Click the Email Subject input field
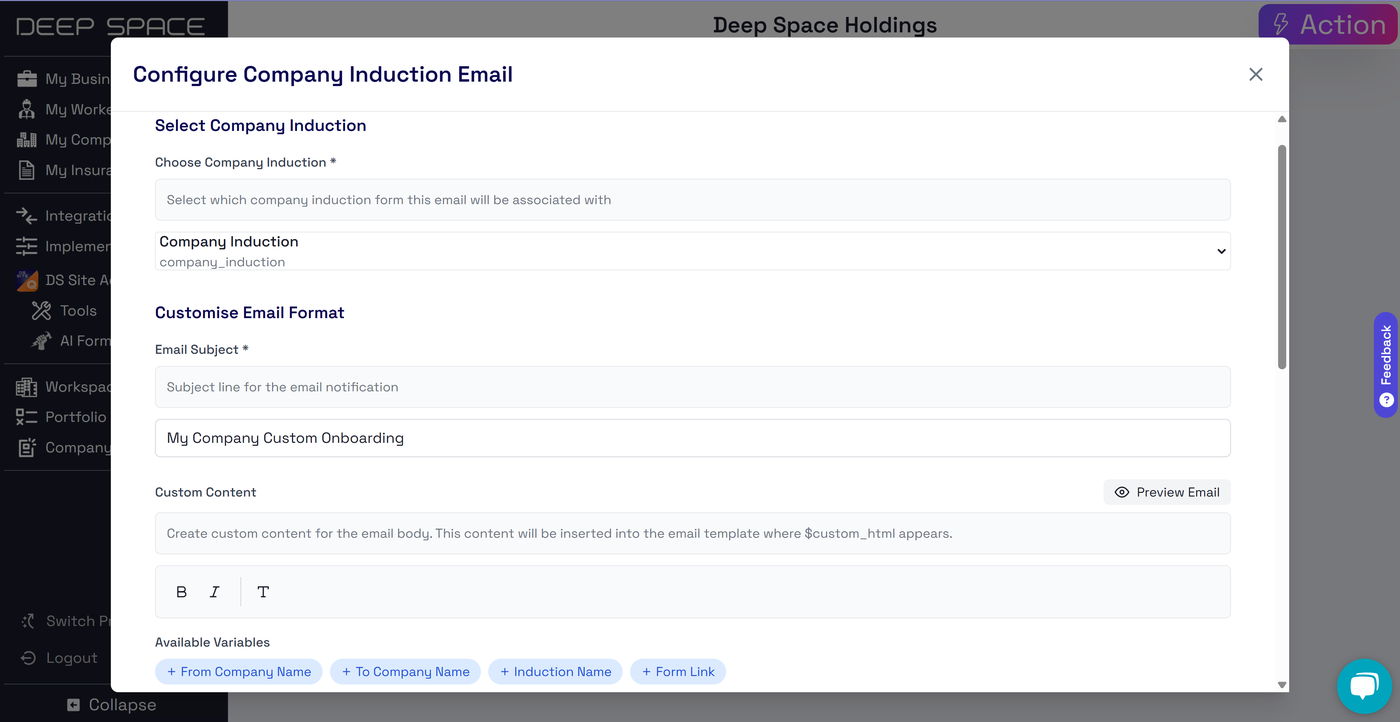1400x722 pixels. pyautogui.click(x=692, y=438)
